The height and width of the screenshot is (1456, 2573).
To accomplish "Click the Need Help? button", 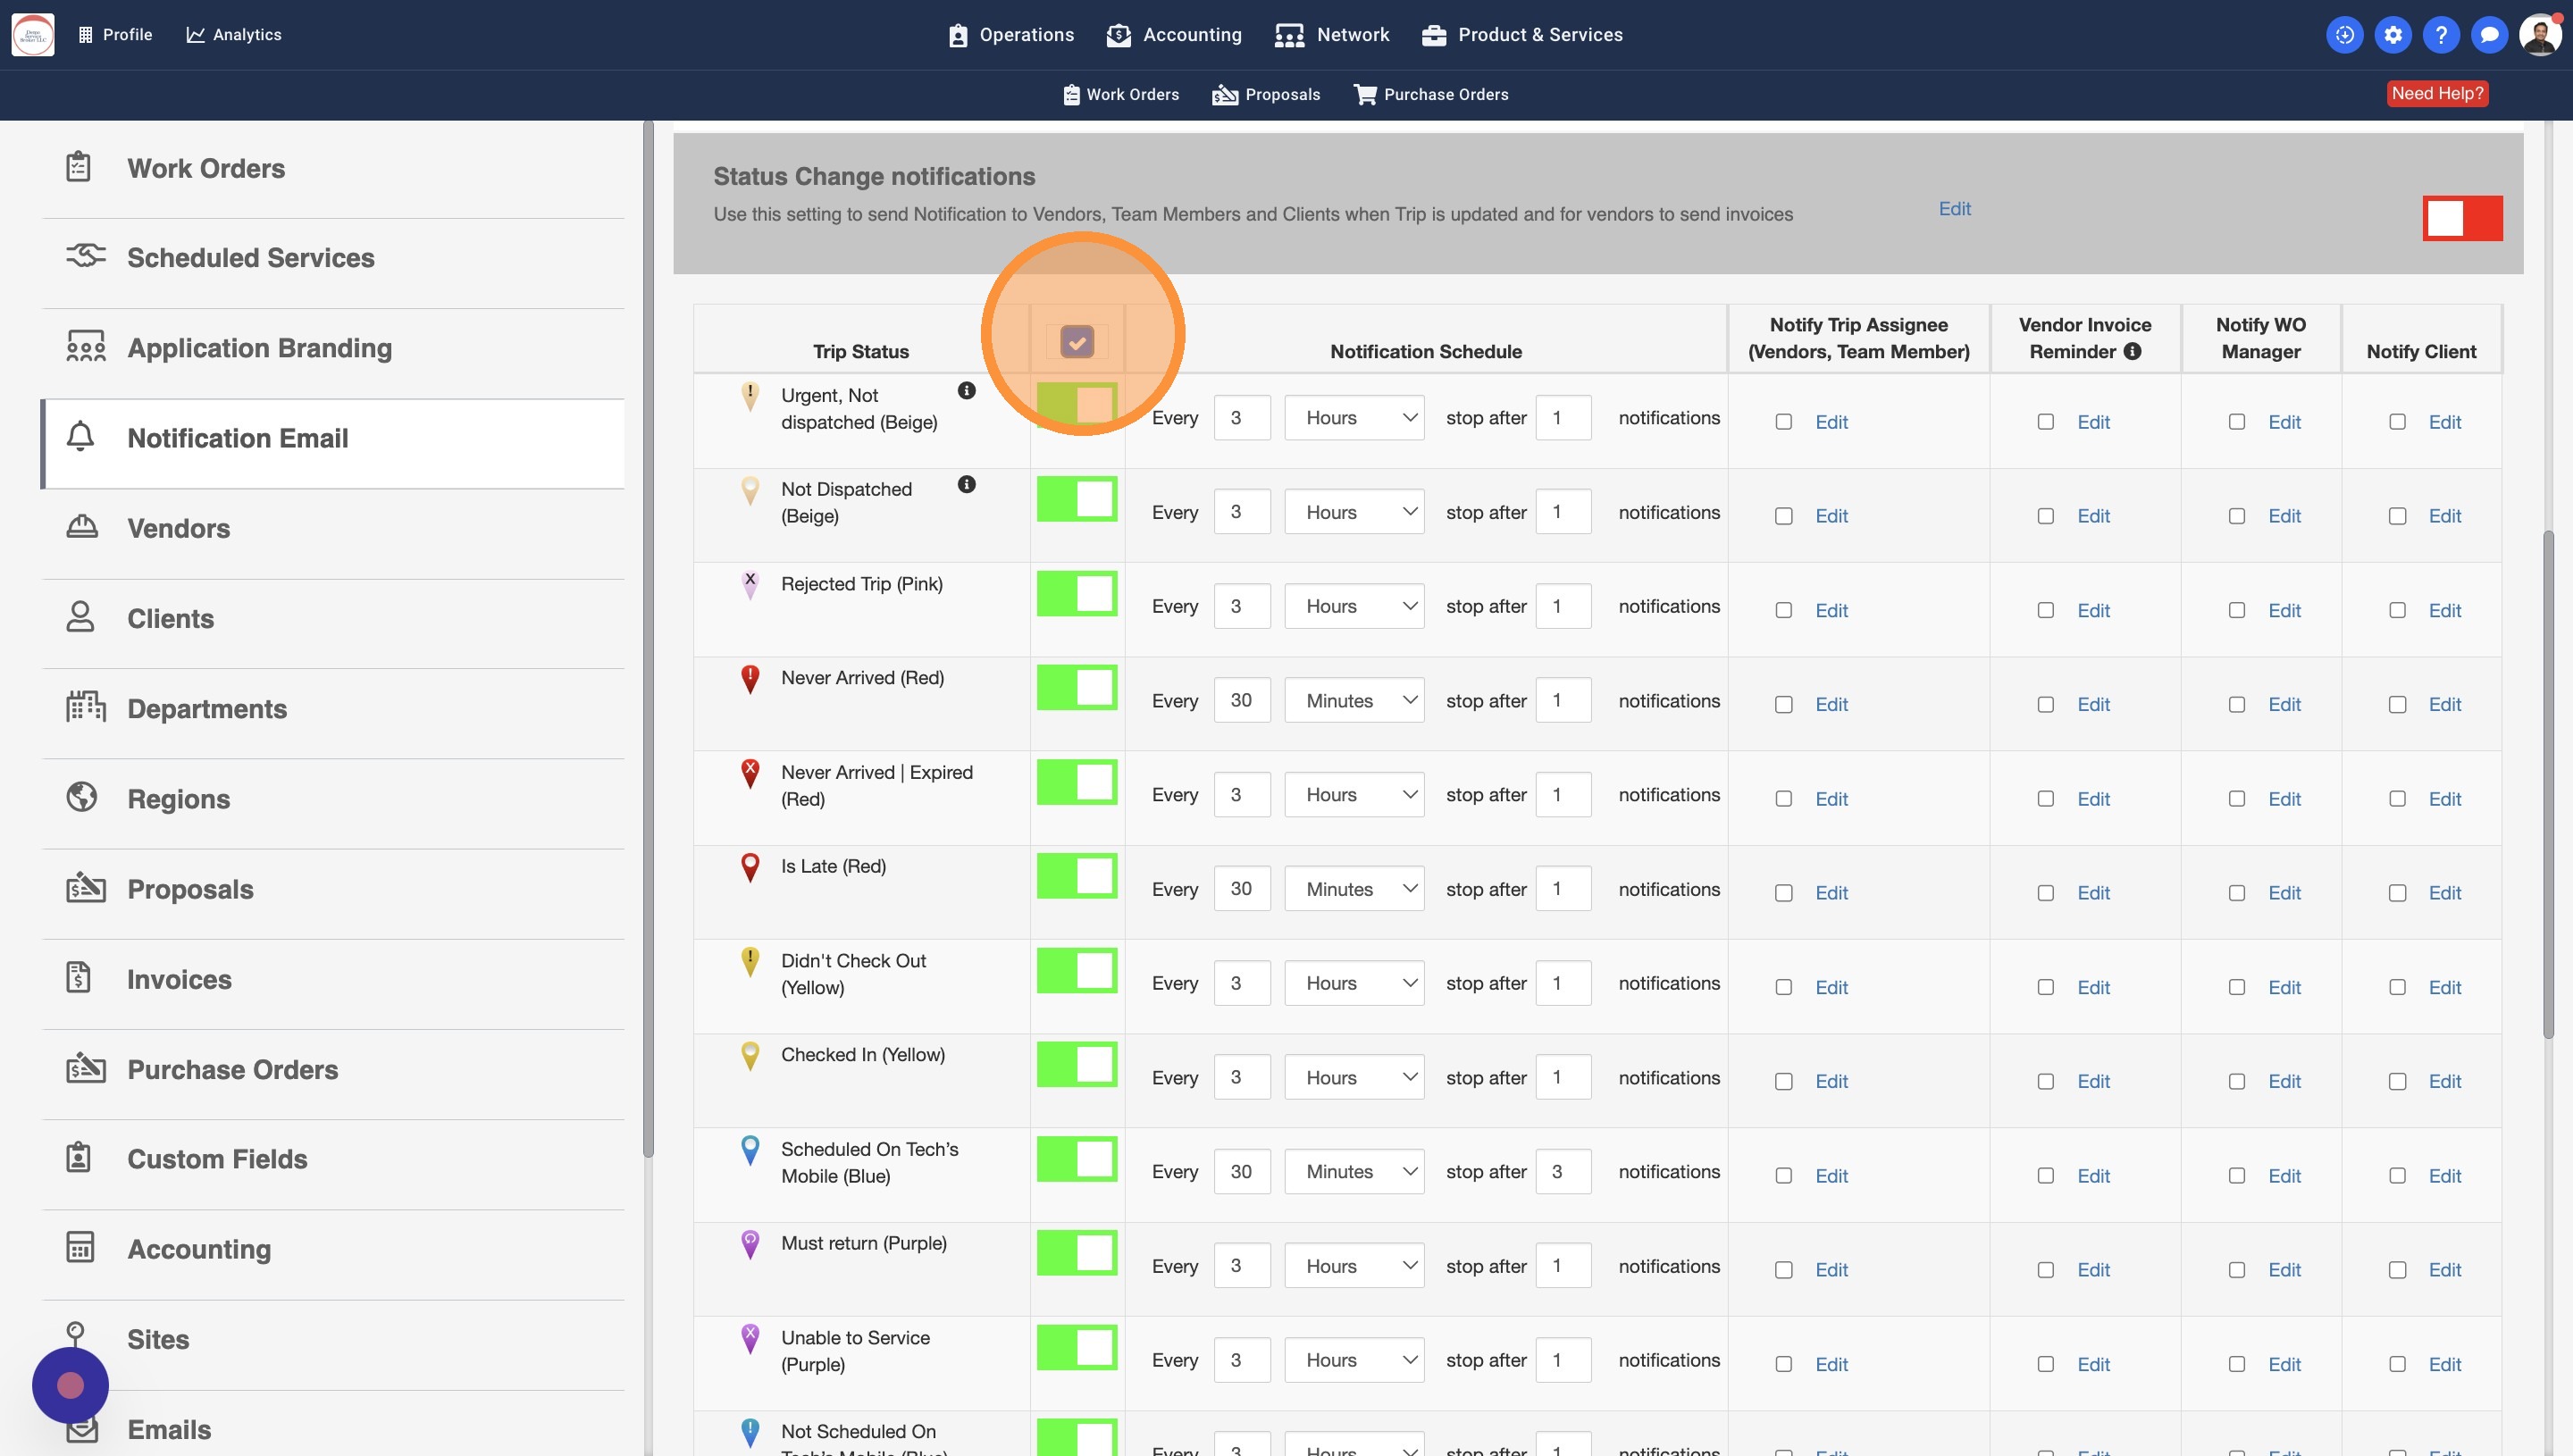I will pyautogui.click(x=2436, y=93).
